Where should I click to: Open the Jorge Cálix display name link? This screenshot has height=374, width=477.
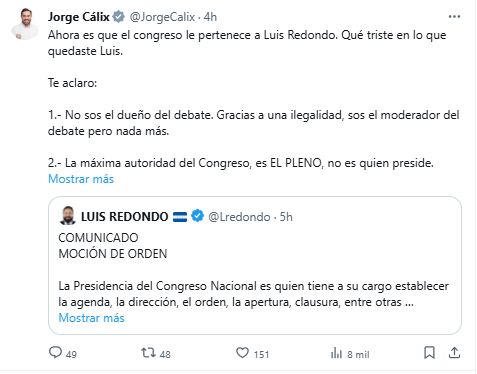(79, 17)
